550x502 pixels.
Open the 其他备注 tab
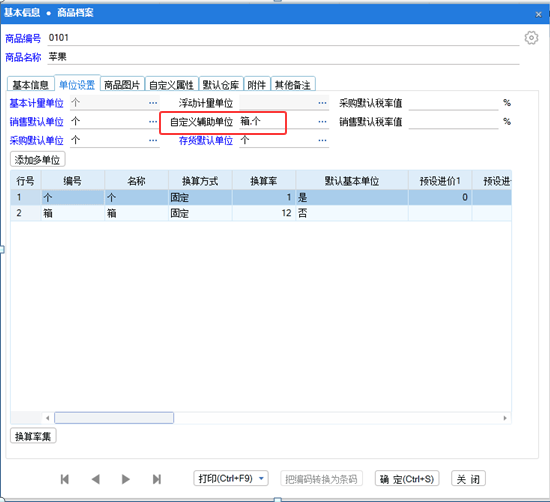(x=293, y=85)
